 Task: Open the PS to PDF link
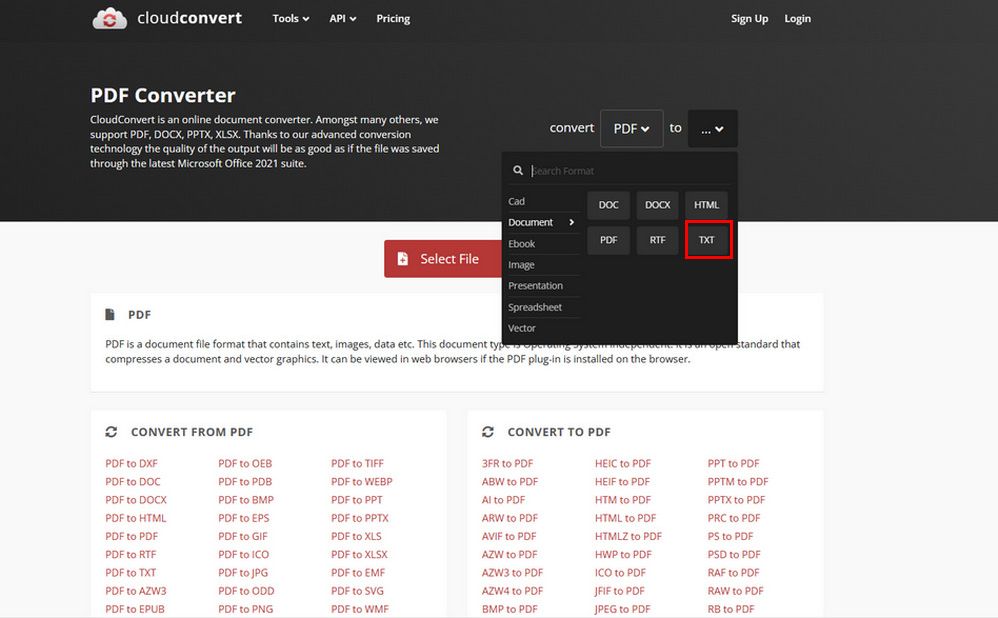tap(731, 537)
